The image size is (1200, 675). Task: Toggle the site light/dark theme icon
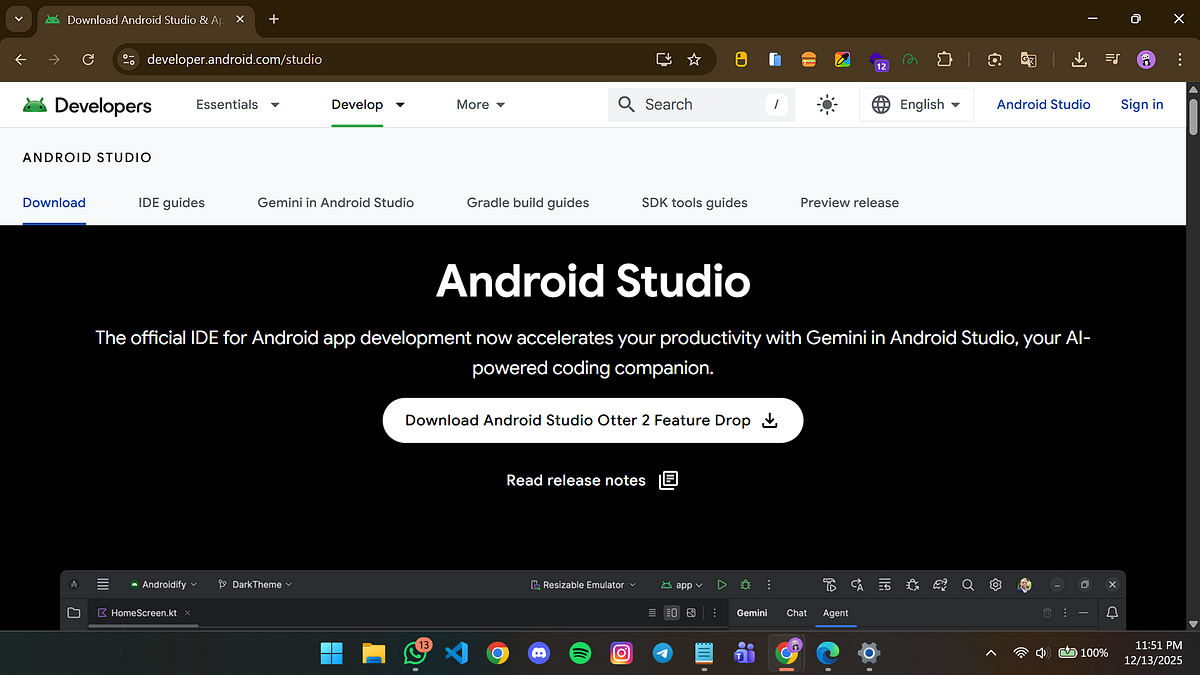tap(827, 104)
